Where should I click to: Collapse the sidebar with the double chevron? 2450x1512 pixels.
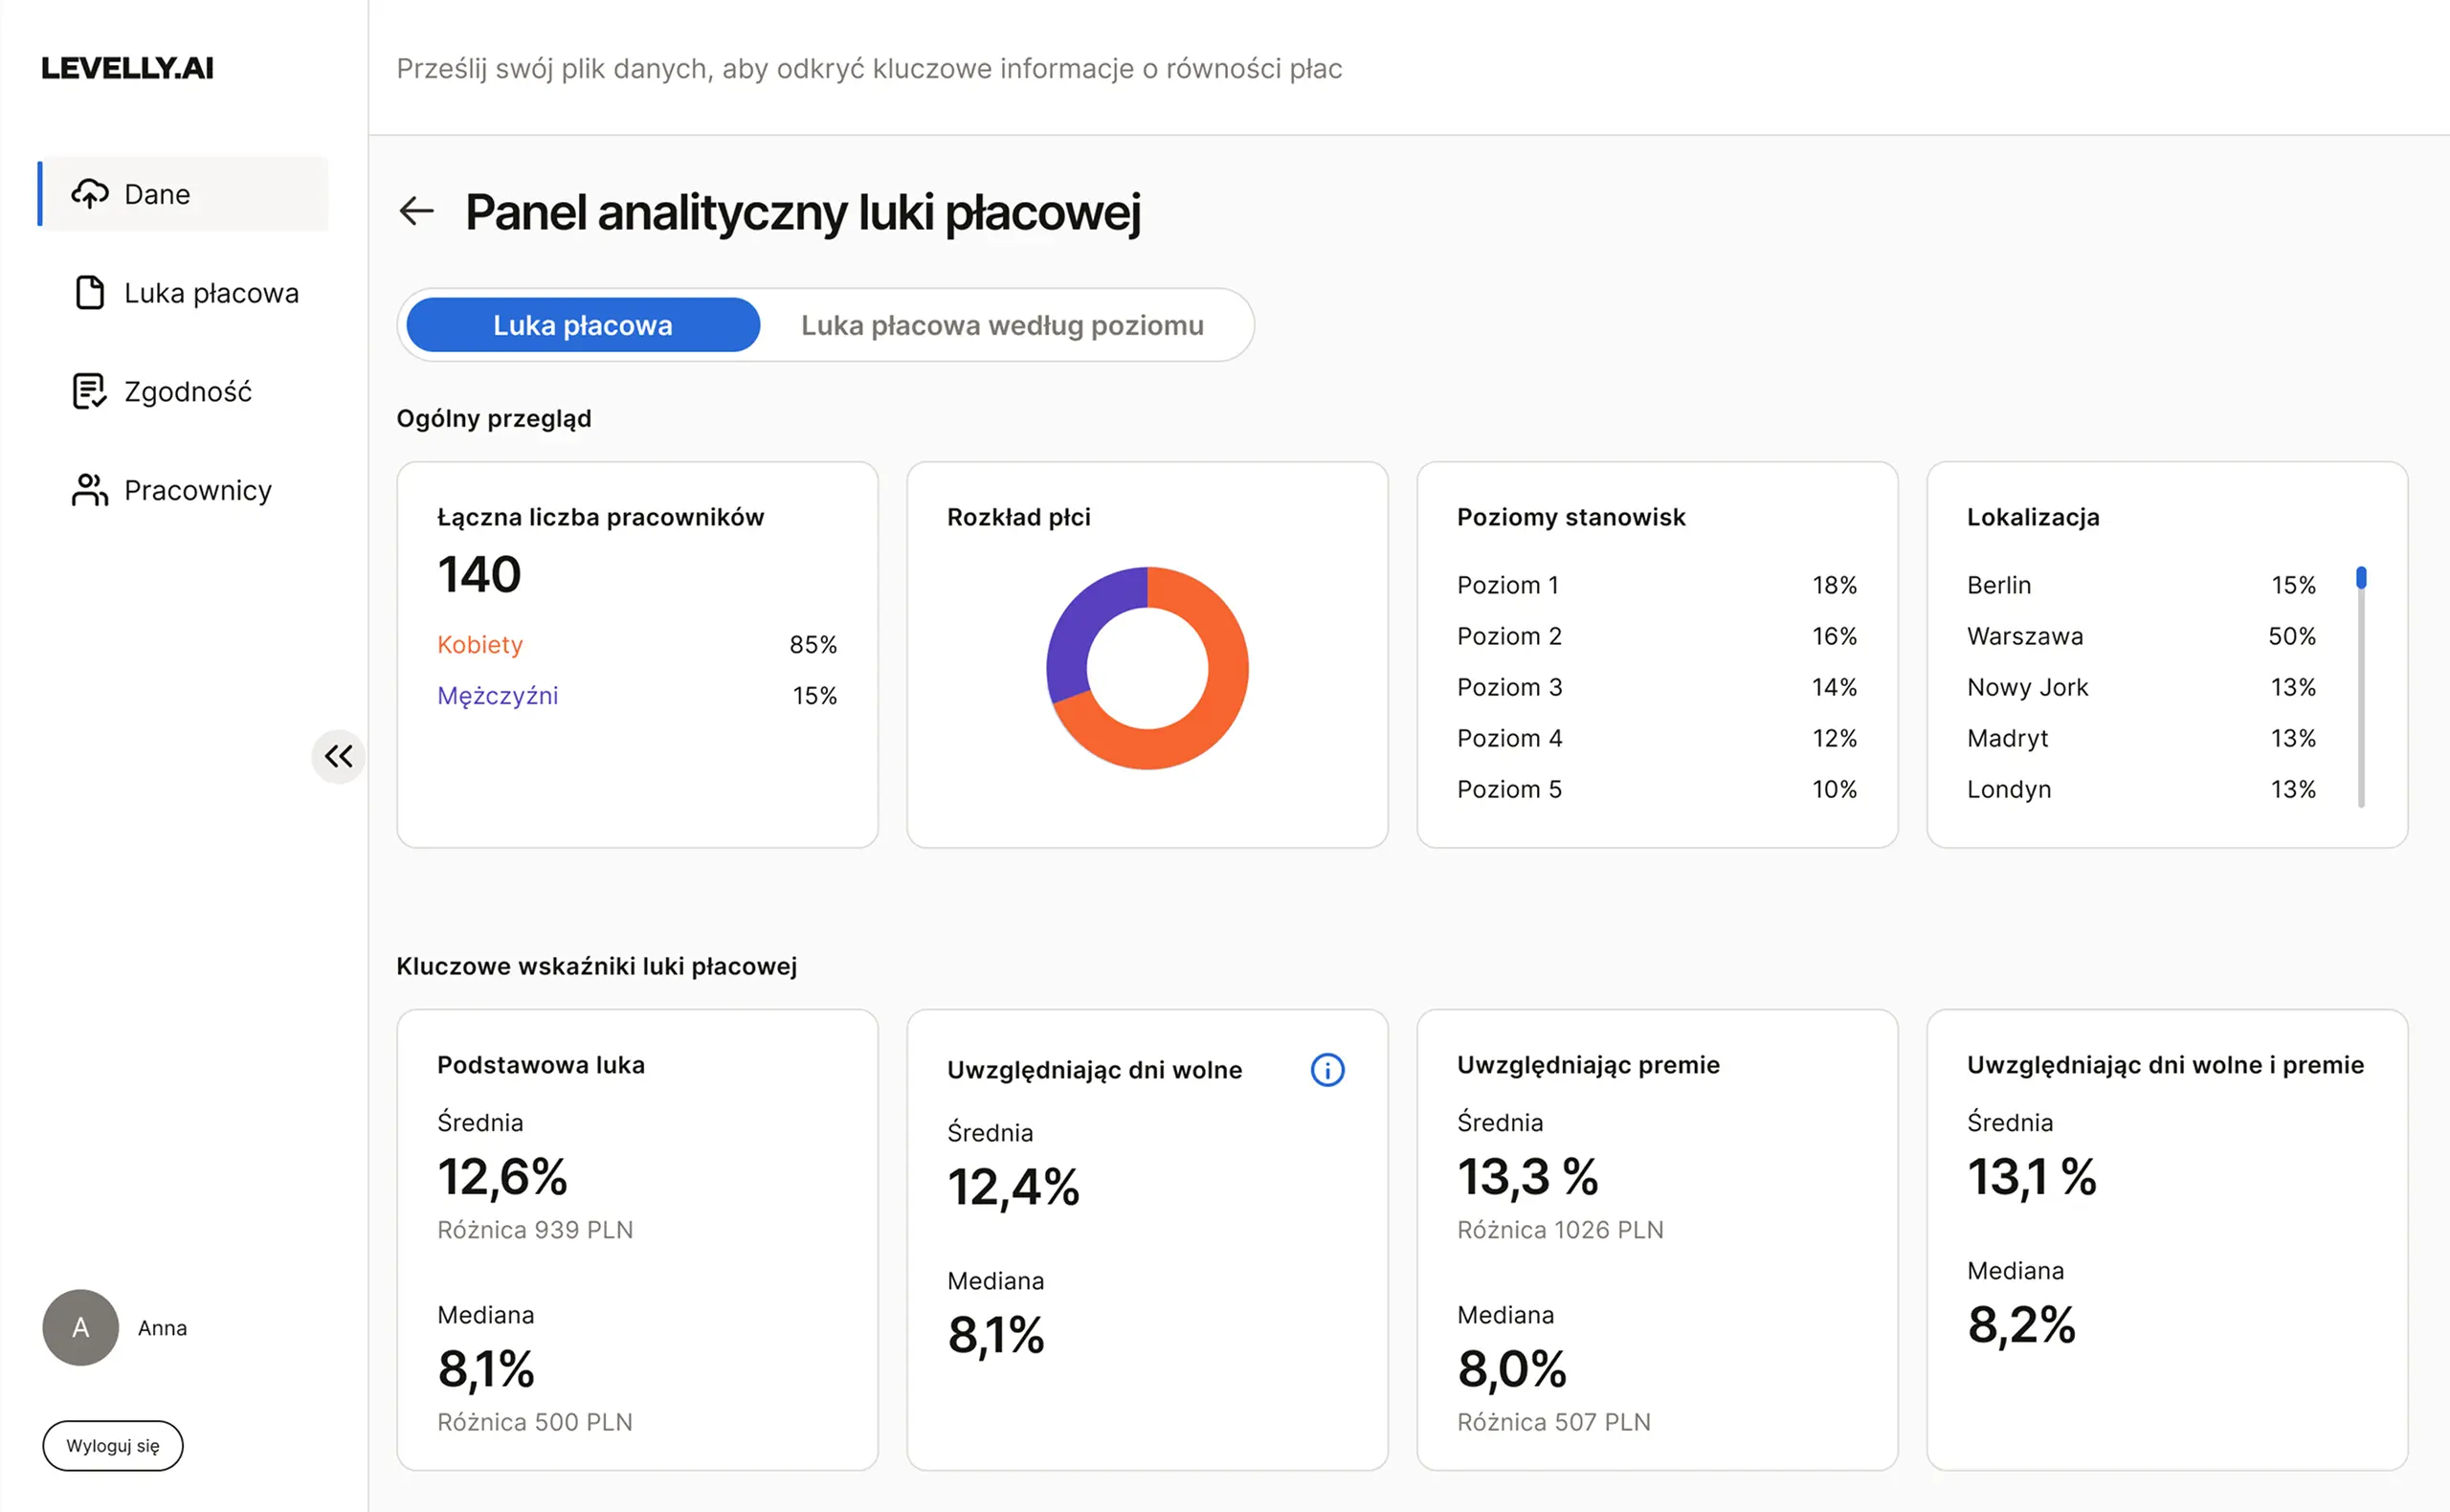click(339, 756)
